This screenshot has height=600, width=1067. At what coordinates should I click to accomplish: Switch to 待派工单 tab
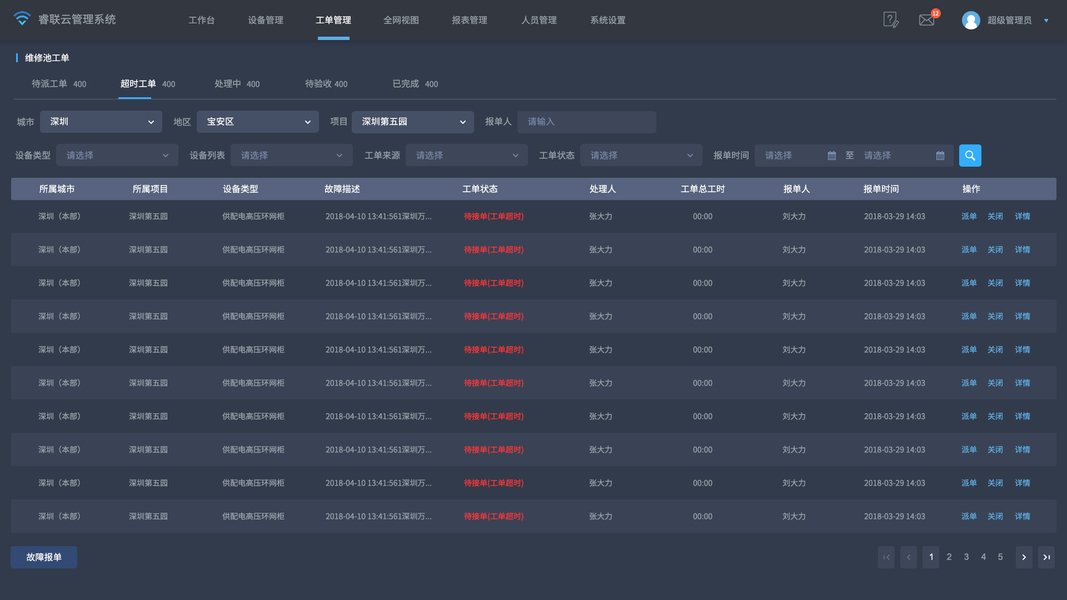[59, 84]
